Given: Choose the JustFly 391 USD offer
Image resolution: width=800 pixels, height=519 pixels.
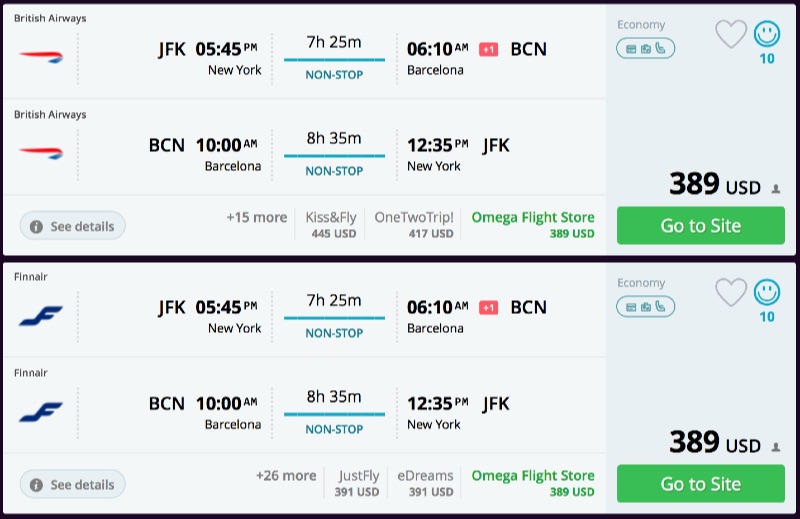Looking at the screenshot, I should [359, 483].
